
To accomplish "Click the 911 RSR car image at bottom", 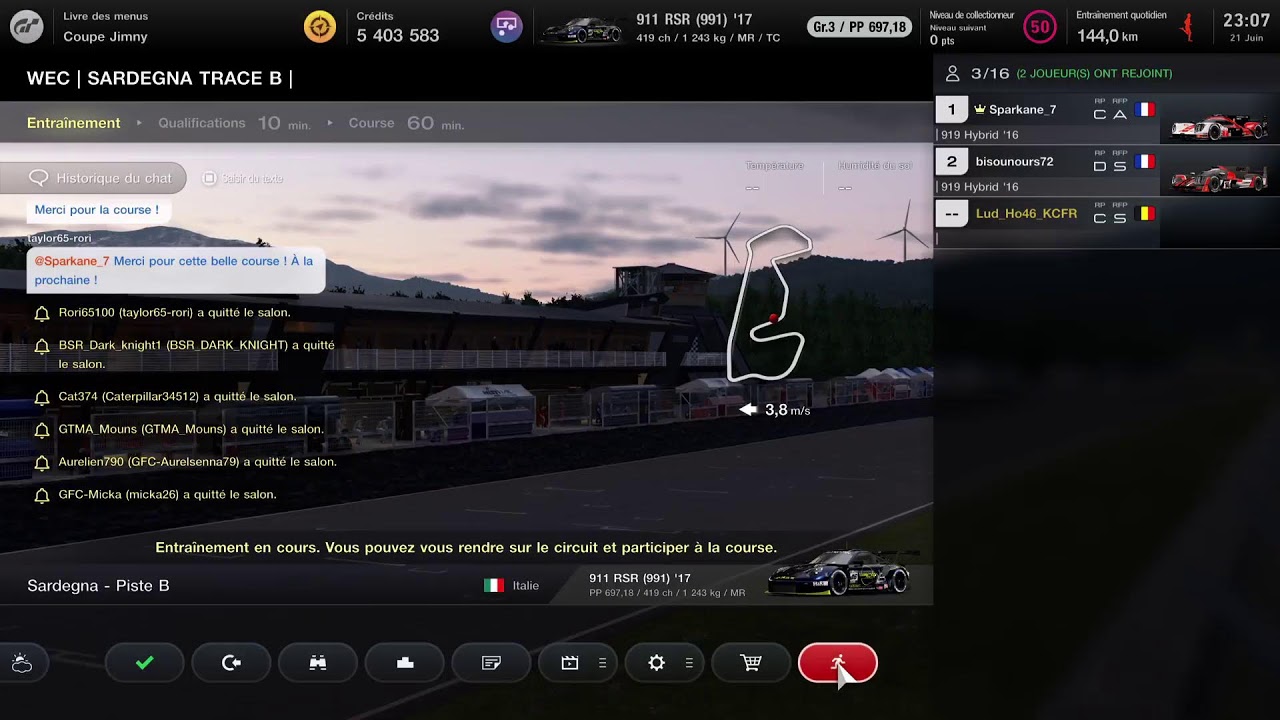I will pos(842,573).
